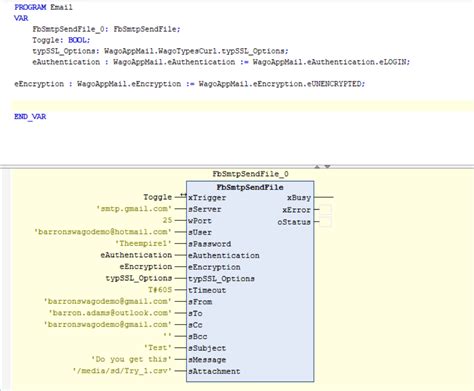Select the empty '' value at sBcc
Viewport: 474px width, 391px height.
[167, 336]
